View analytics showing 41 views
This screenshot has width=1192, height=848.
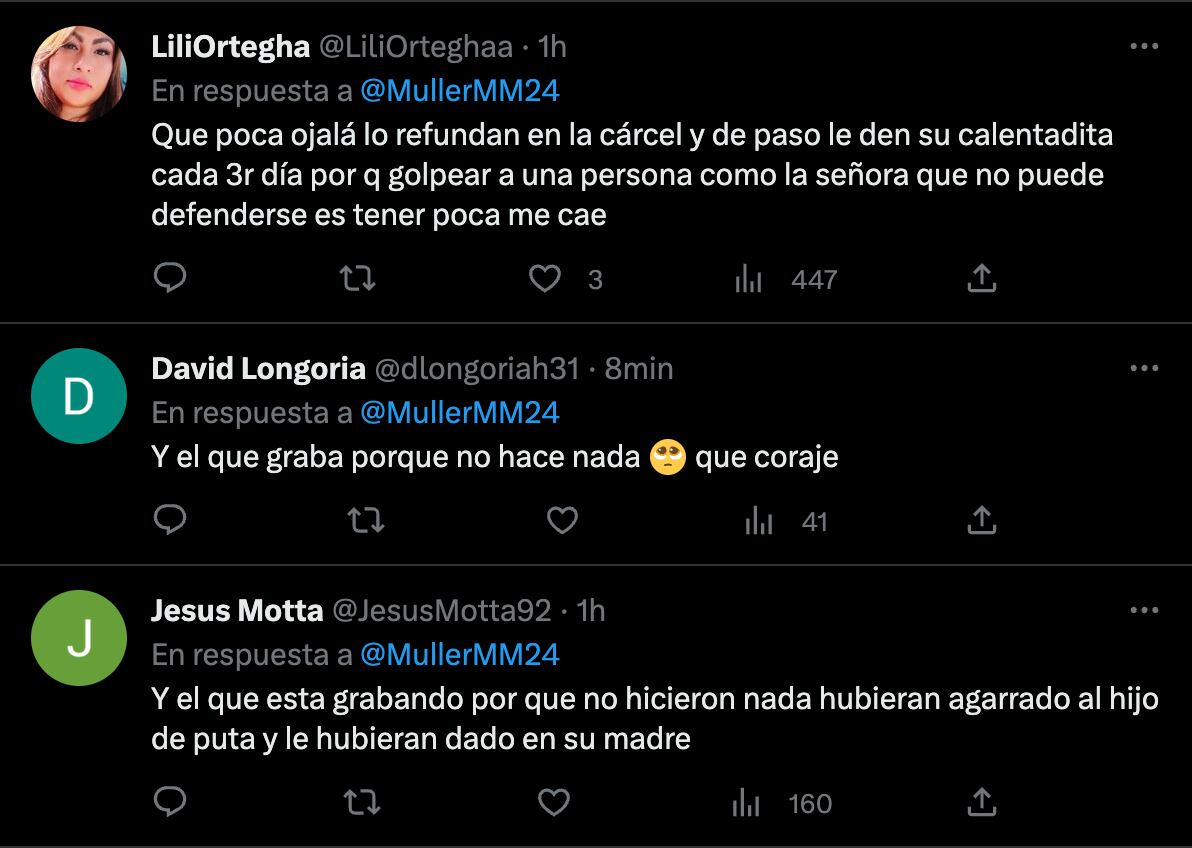pyautogui.click(x=759, y=521)
